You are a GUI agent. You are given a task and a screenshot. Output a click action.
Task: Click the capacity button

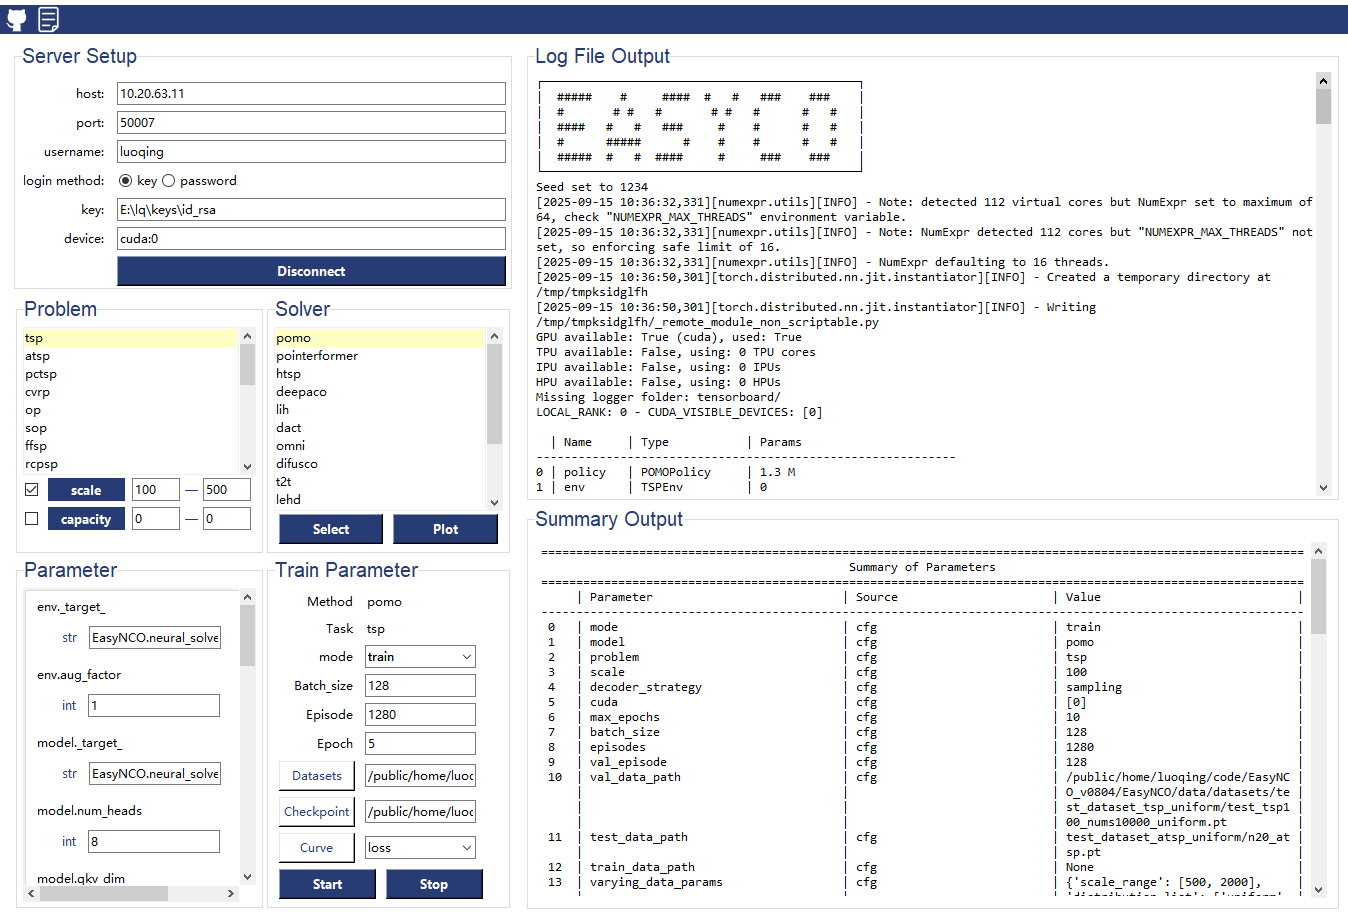tap(86, 519)
